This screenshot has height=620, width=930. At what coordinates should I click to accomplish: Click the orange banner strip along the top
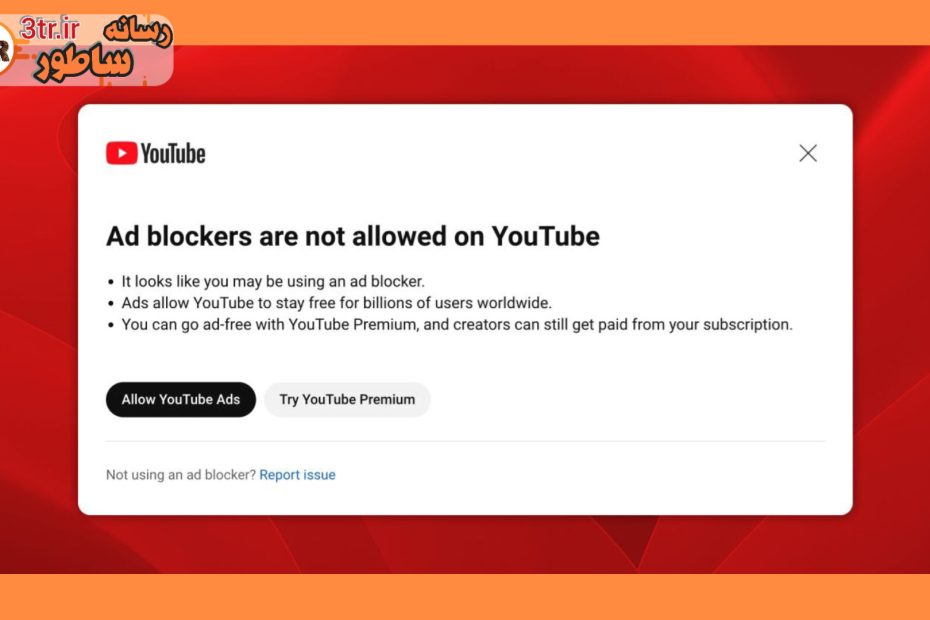[x=550, y=20]
